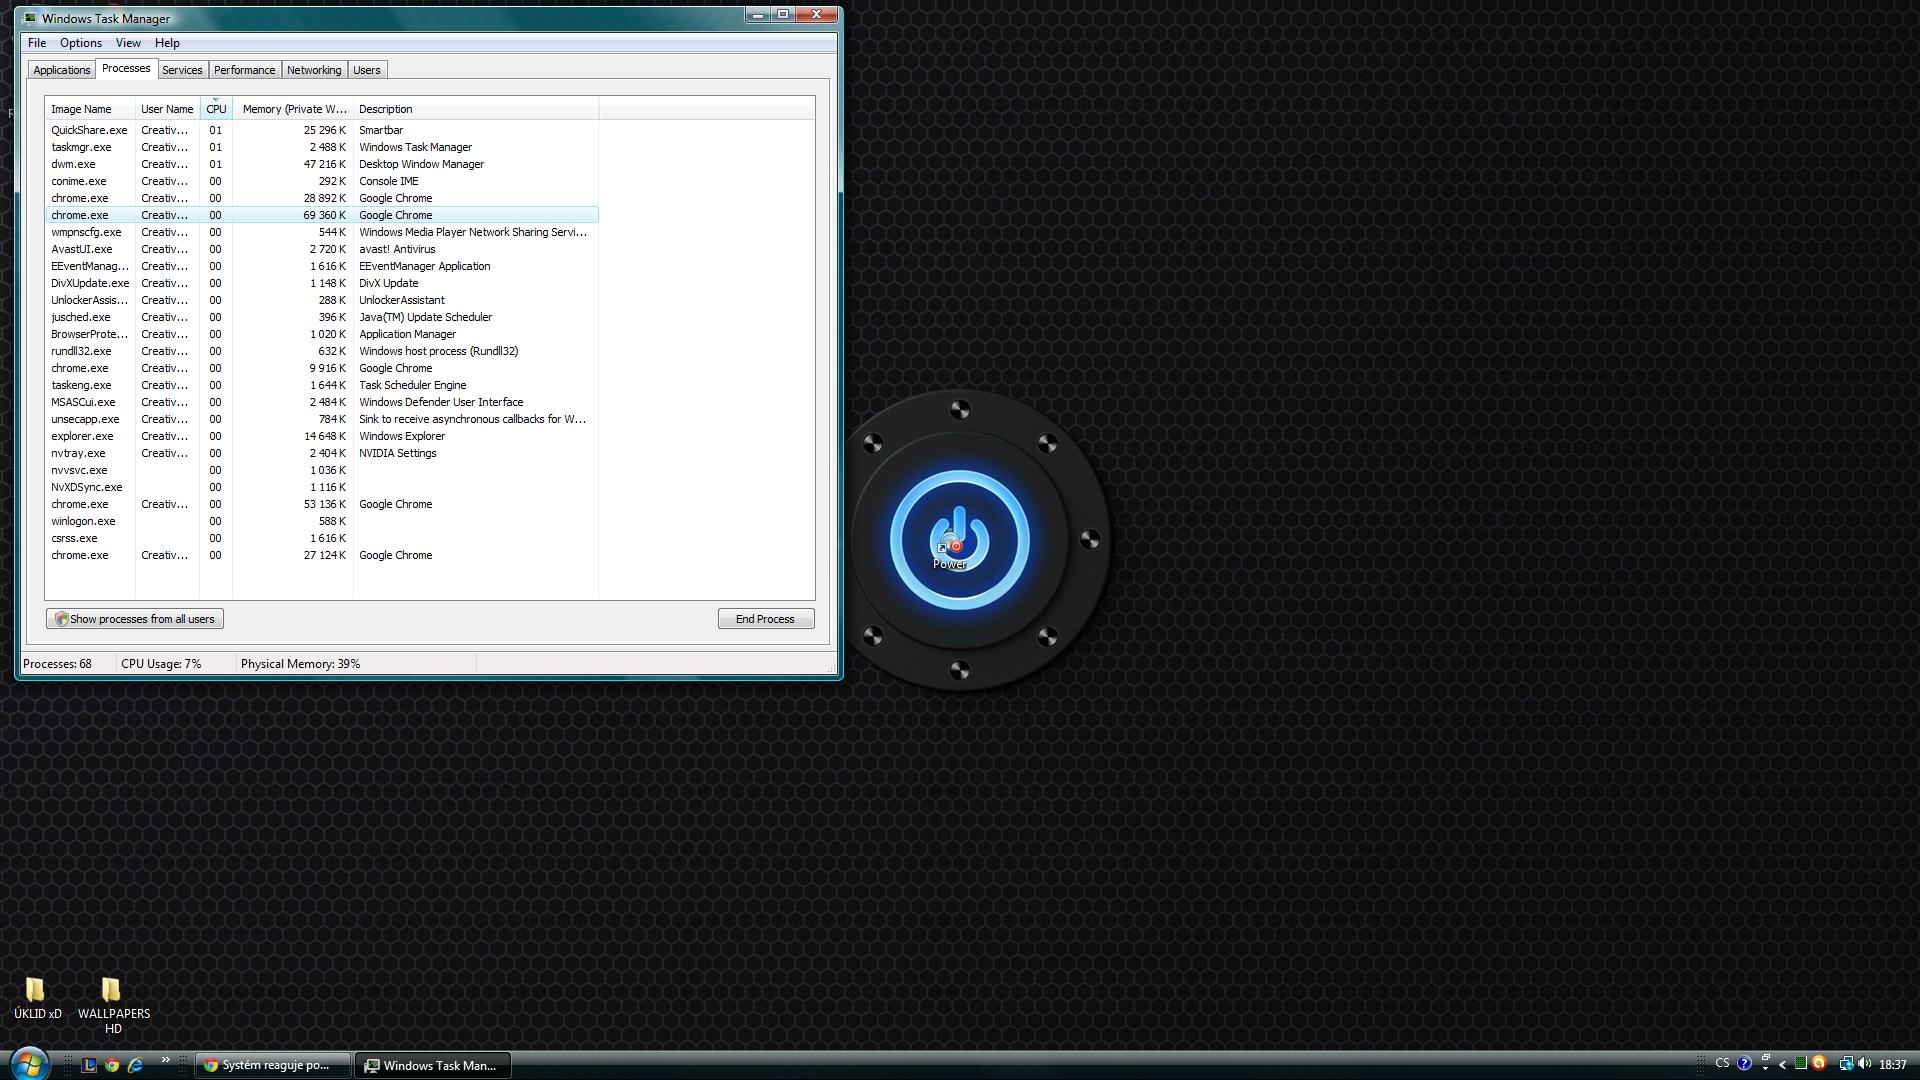The height and width of the screenshot is (1080, 1920).
Task: Show hidden system tray icons arrow
Action: (1782, 1065)
